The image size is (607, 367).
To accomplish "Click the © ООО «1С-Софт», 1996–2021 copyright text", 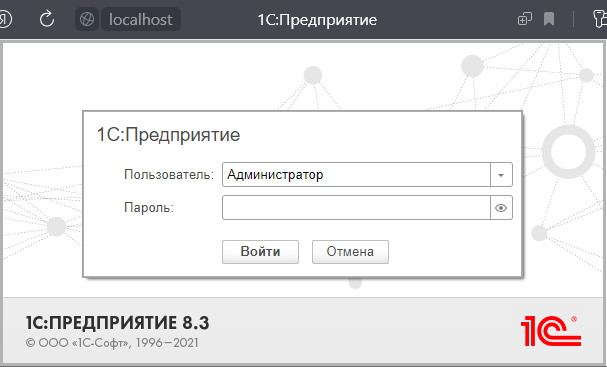I will tap(112, 343).
